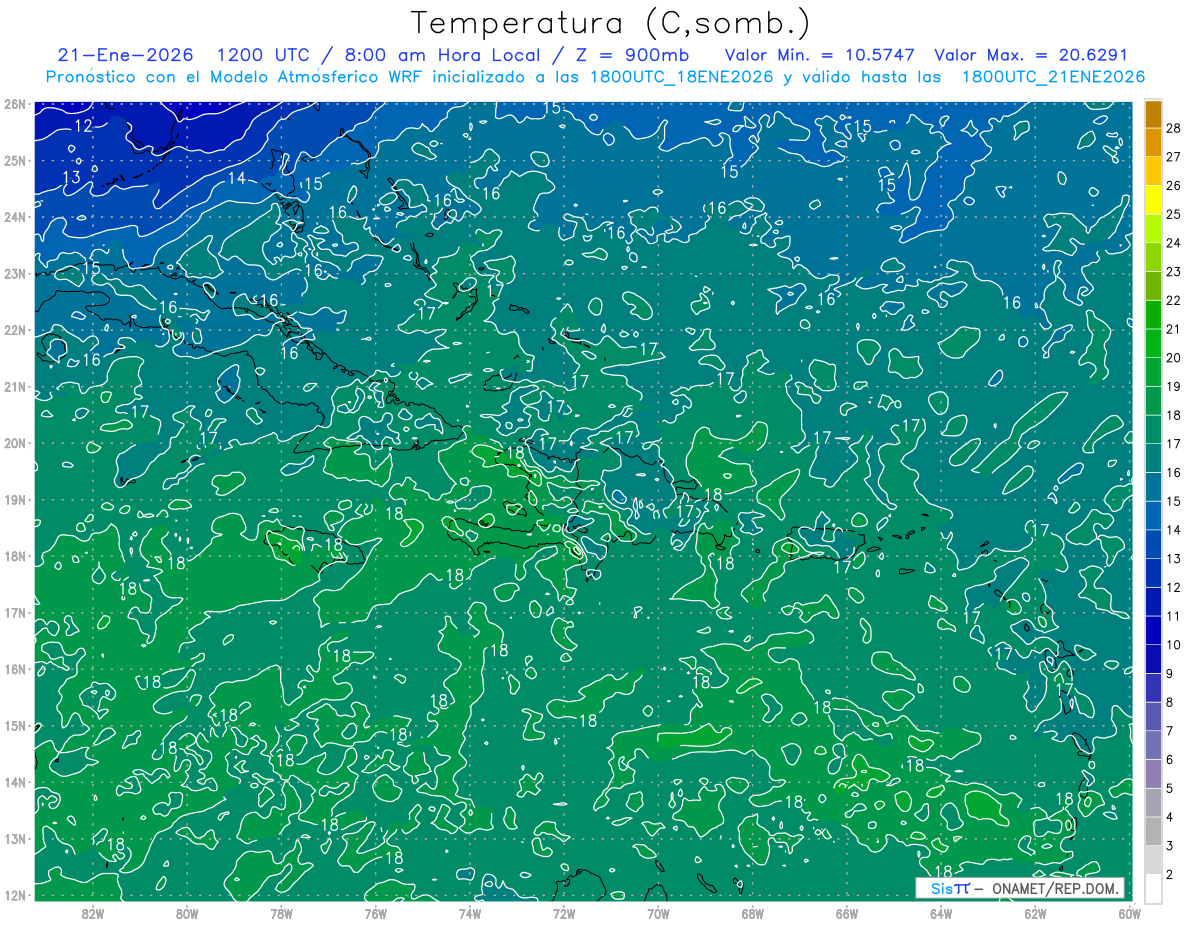Click the "68W" longitude axis label
1200x927 pixels.
752,913
